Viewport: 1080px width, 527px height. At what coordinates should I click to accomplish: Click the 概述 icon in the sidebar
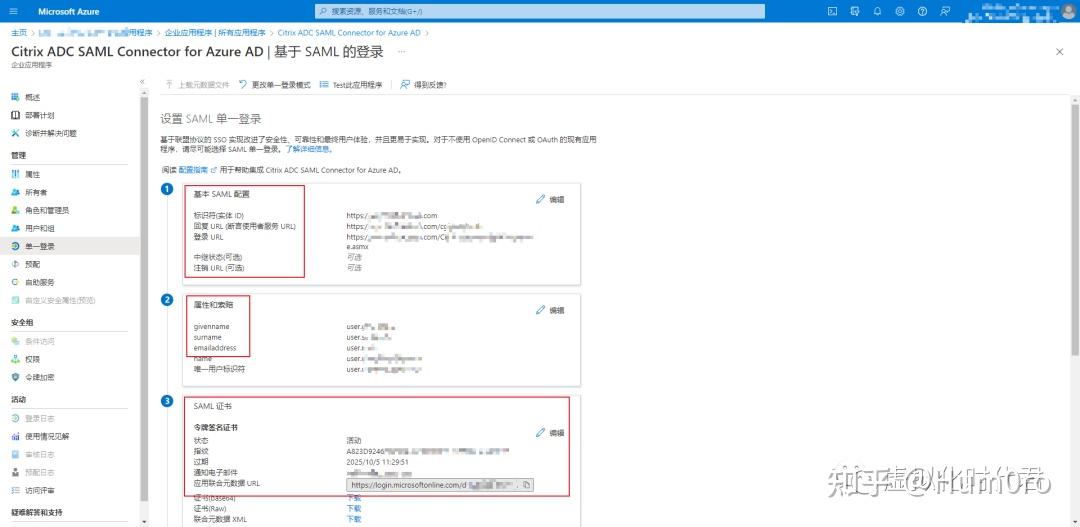click(15, 97)
